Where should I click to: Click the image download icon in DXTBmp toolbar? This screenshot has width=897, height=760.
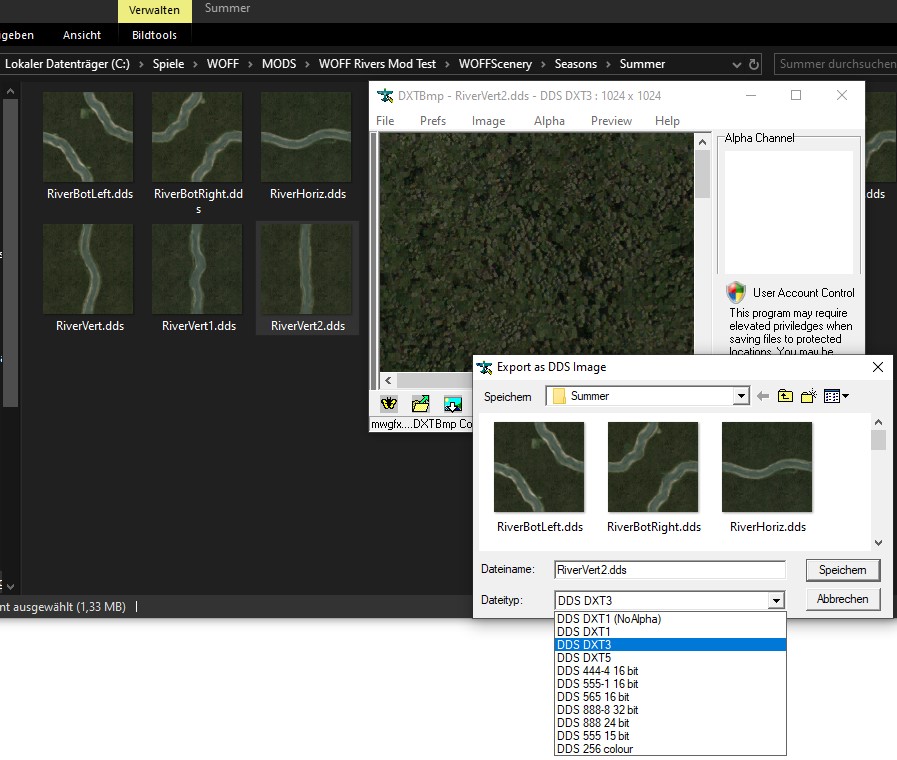453,404
